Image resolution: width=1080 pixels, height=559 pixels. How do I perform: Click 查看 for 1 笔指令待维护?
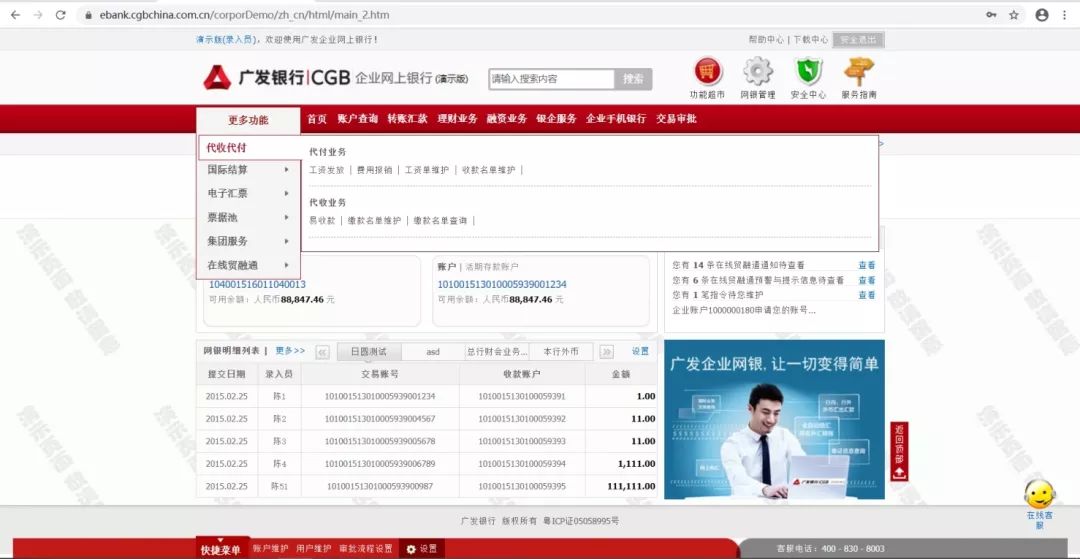(x=866, y=295)
